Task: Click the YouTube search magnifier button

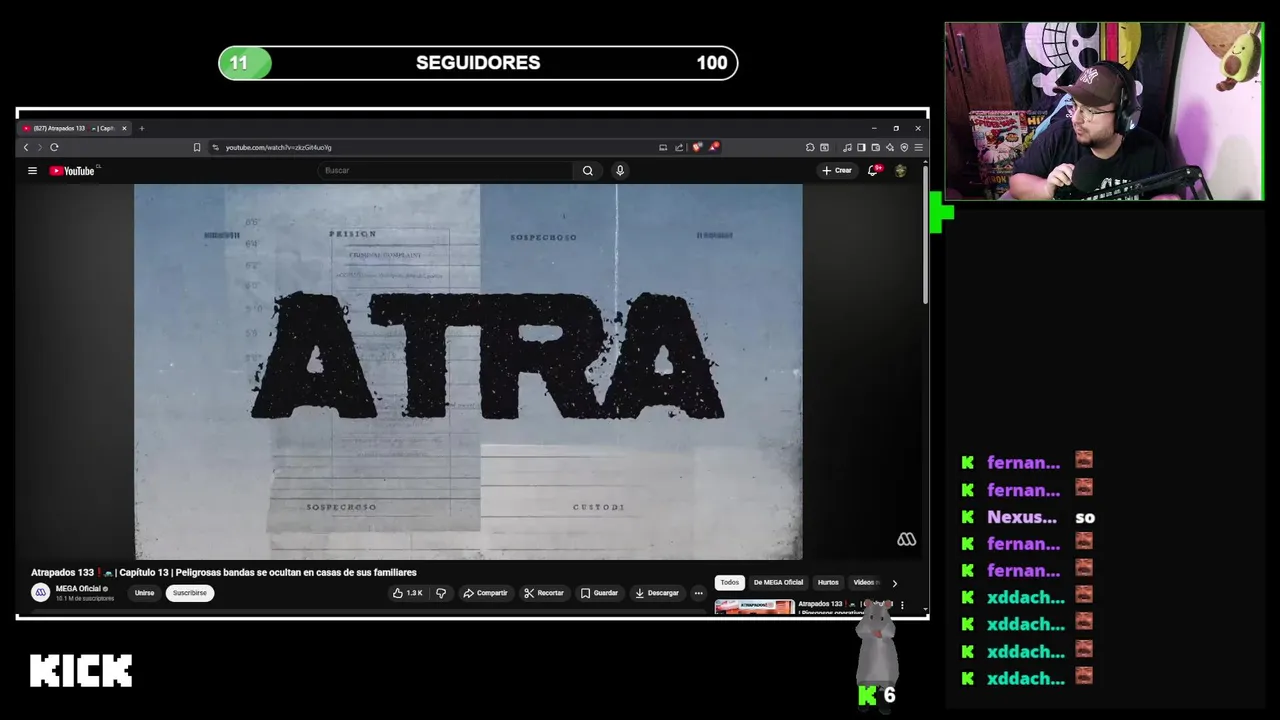Action: [588, 171]
